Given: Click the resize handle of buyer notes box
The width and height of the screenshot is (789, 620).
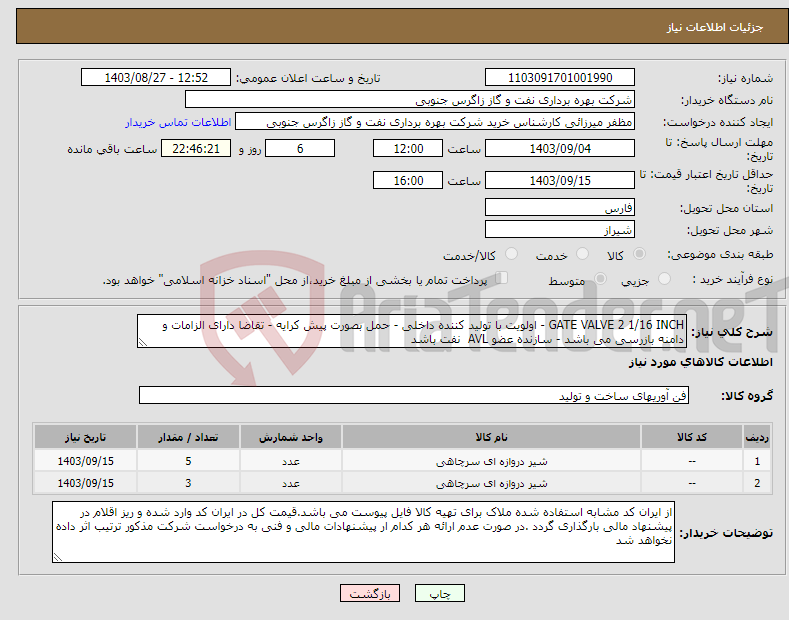Looking at the screenshot, I should coord(58,557).
